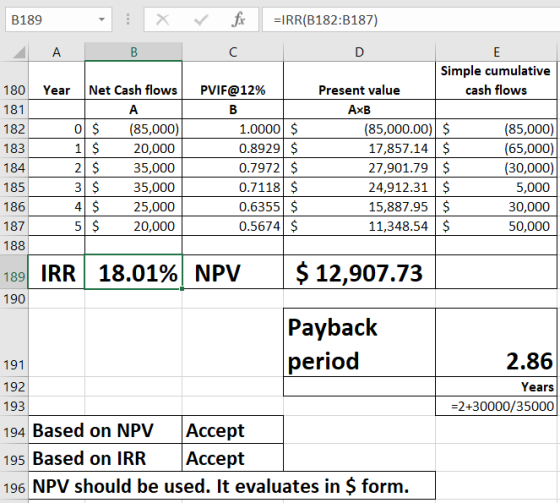This screenshot has width=560, height=503.
Task: Click 'Simple cumulative cash flows' header cell
Action: coord(496,81)
